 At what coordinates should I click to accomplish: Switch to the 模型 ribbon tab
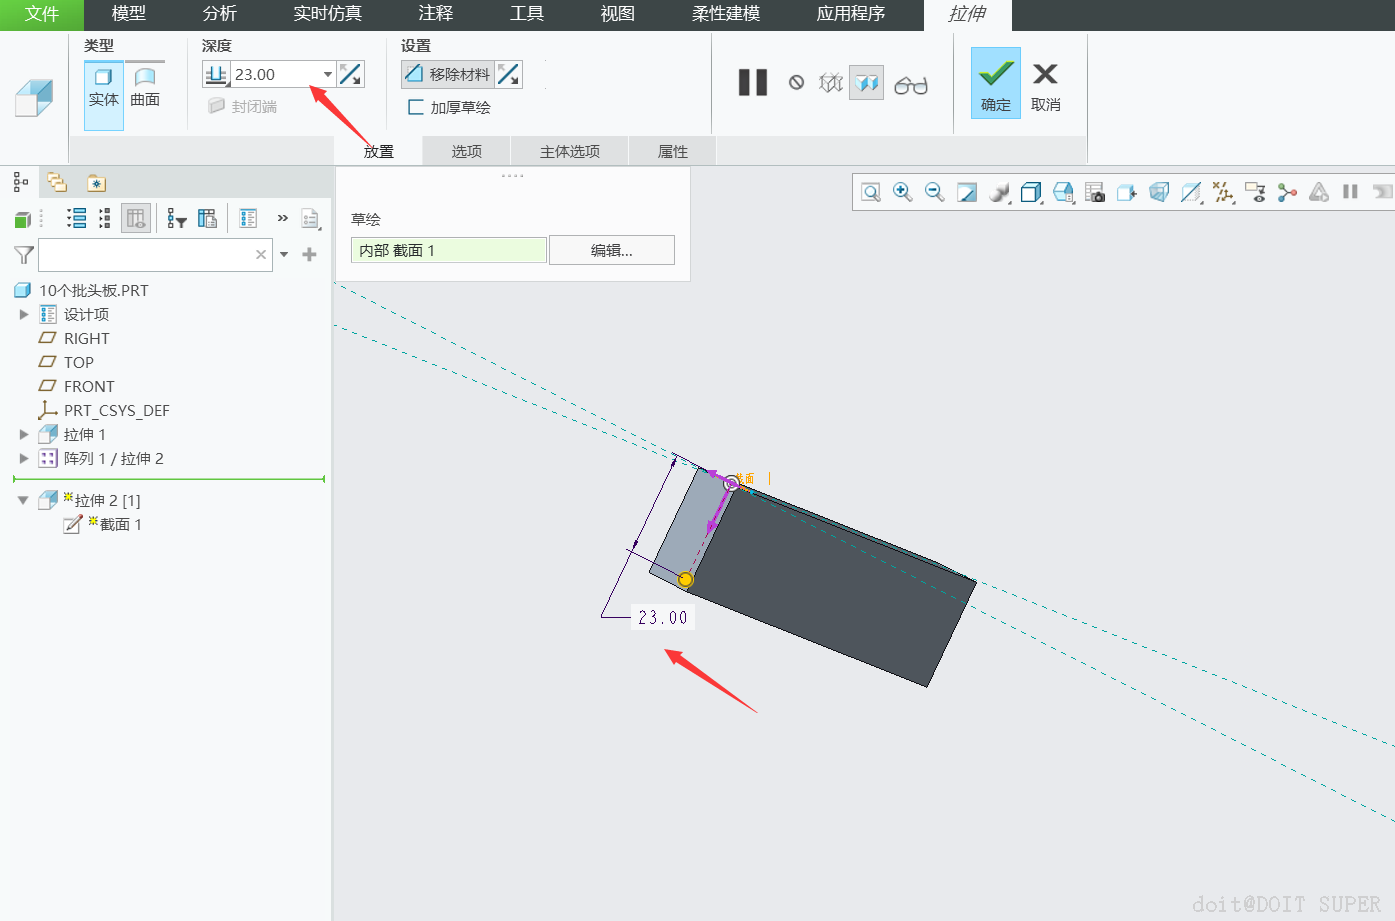click(x=129, y=14)
